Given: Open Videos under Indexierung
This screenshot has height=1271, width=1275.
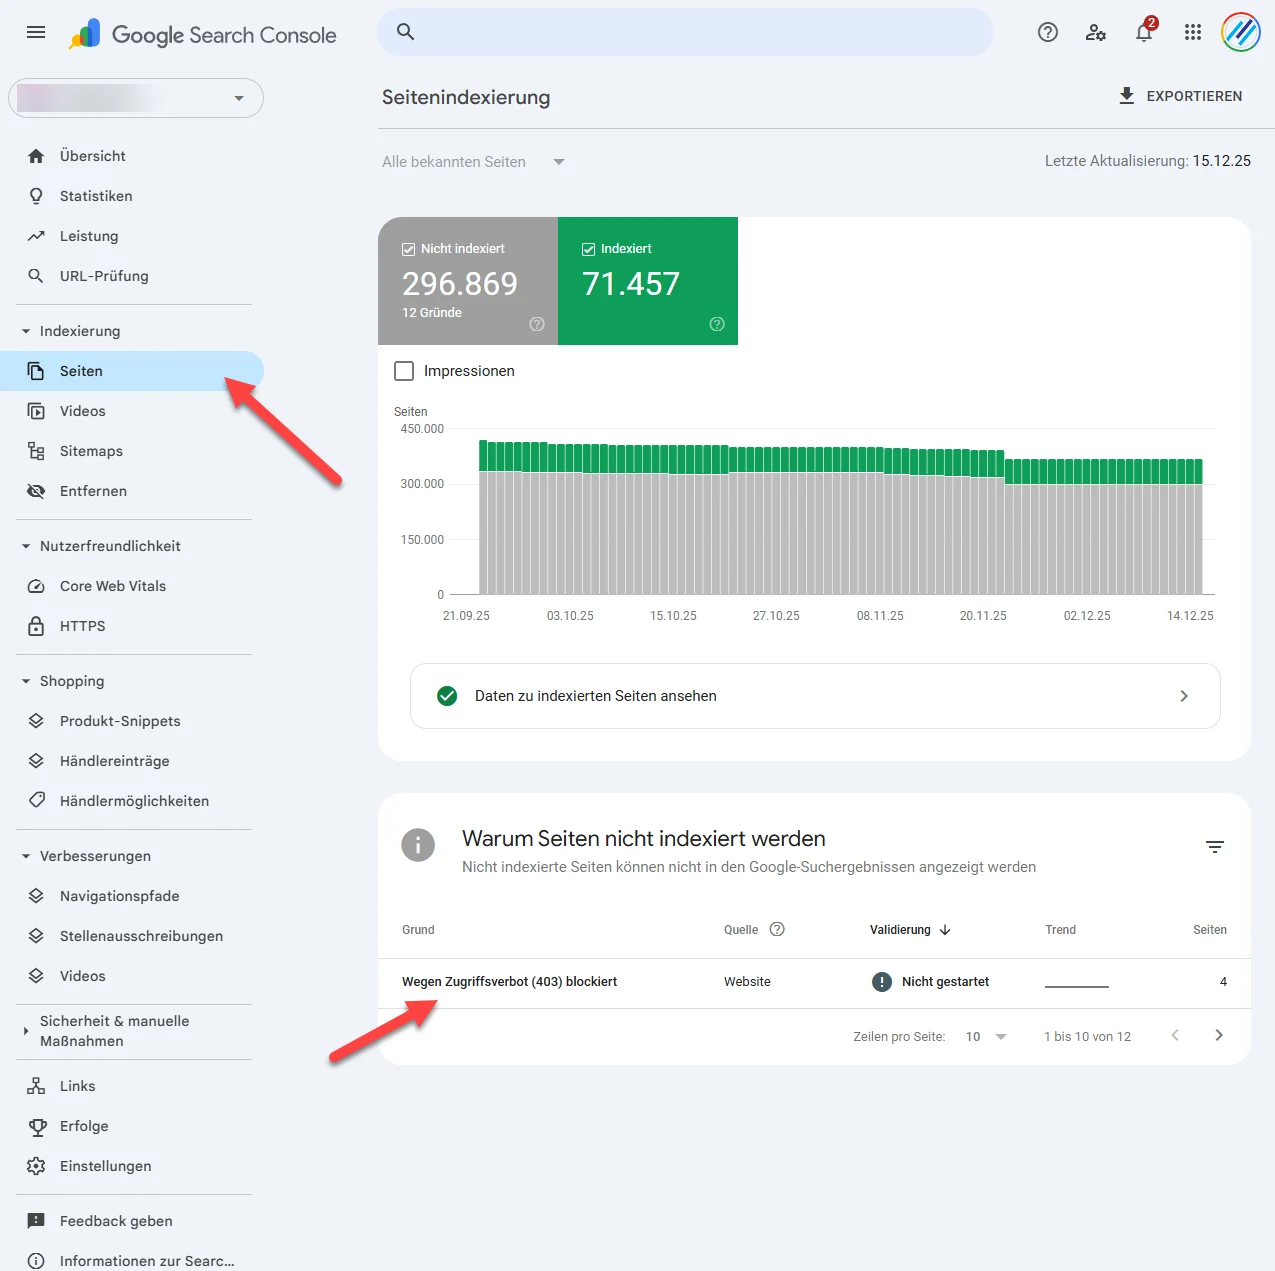Looking at the screenshot, I should [132, 411].
